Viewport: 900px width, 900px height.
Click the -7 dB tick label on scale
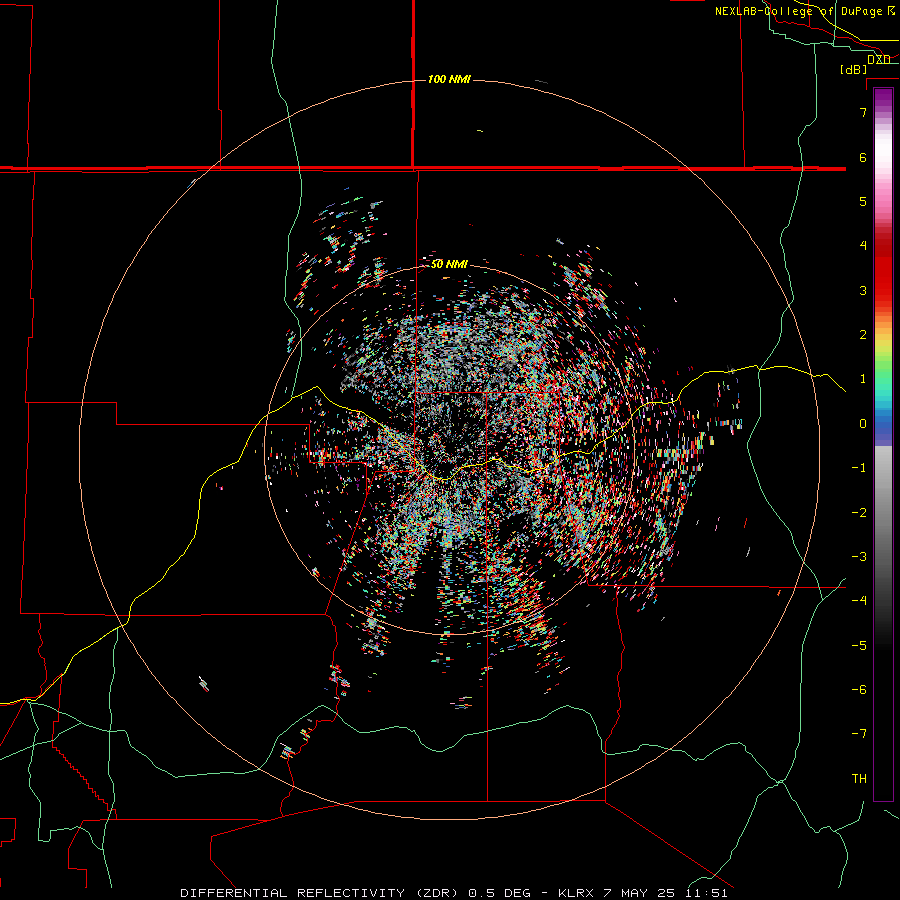coord(859,734)
